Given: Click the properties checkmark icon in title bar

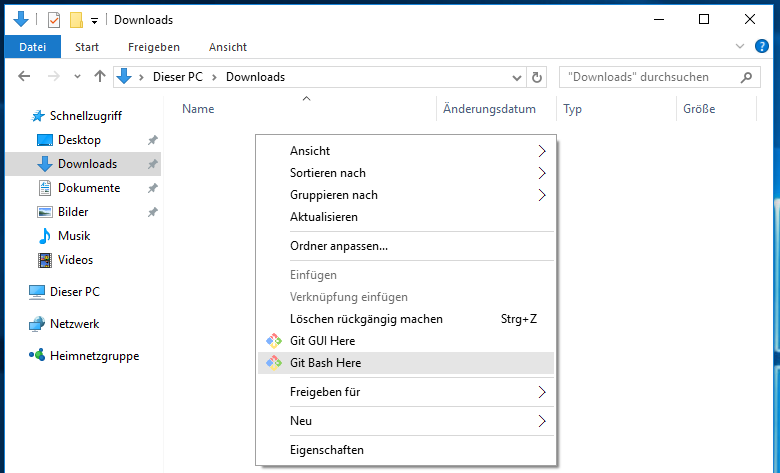Looking at the screenshot, I should pos(54,20).
